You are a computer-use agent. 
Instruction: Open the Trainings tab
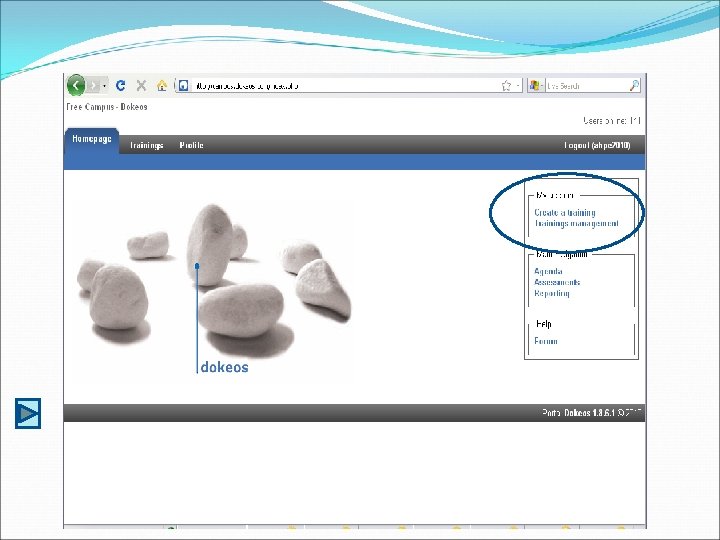[146, 145]
